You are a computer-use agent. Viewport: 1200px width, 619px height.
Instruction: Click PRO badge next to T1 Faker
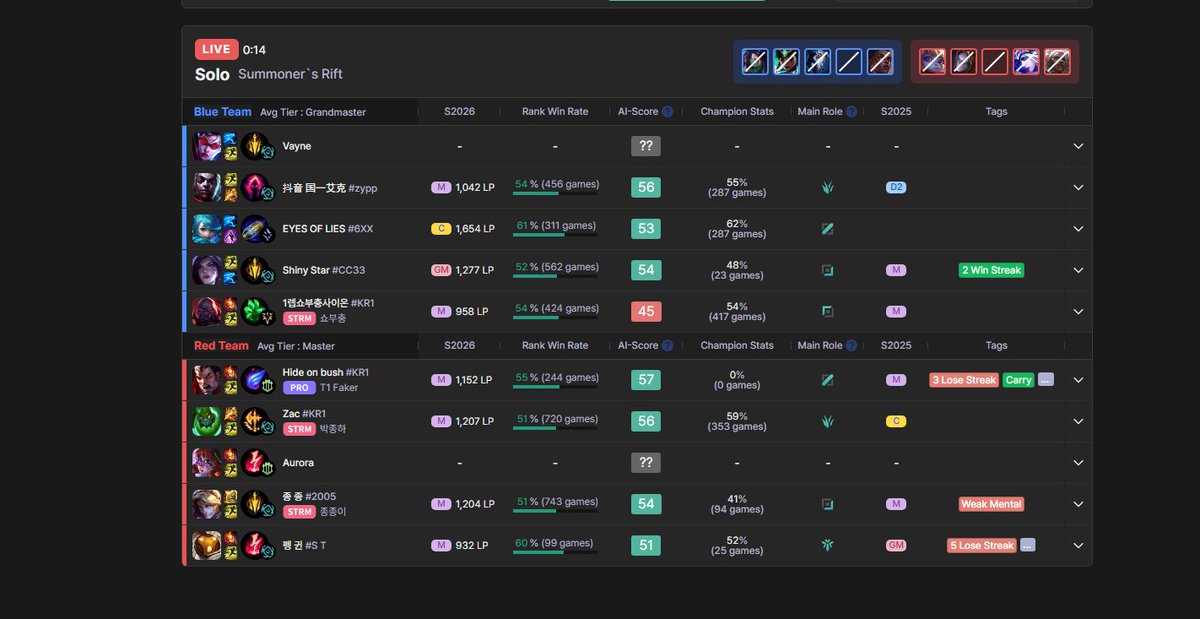pyautogui.click(x=299, y=387)
